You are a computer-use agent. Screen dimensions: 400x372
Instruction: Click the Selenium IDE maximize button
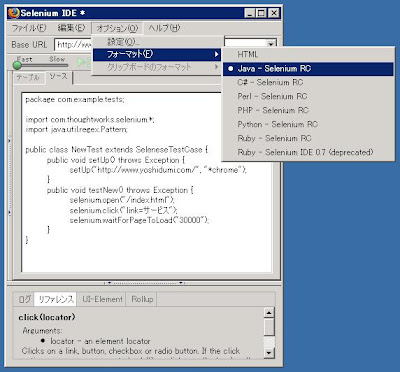click(x=261, y=13)
